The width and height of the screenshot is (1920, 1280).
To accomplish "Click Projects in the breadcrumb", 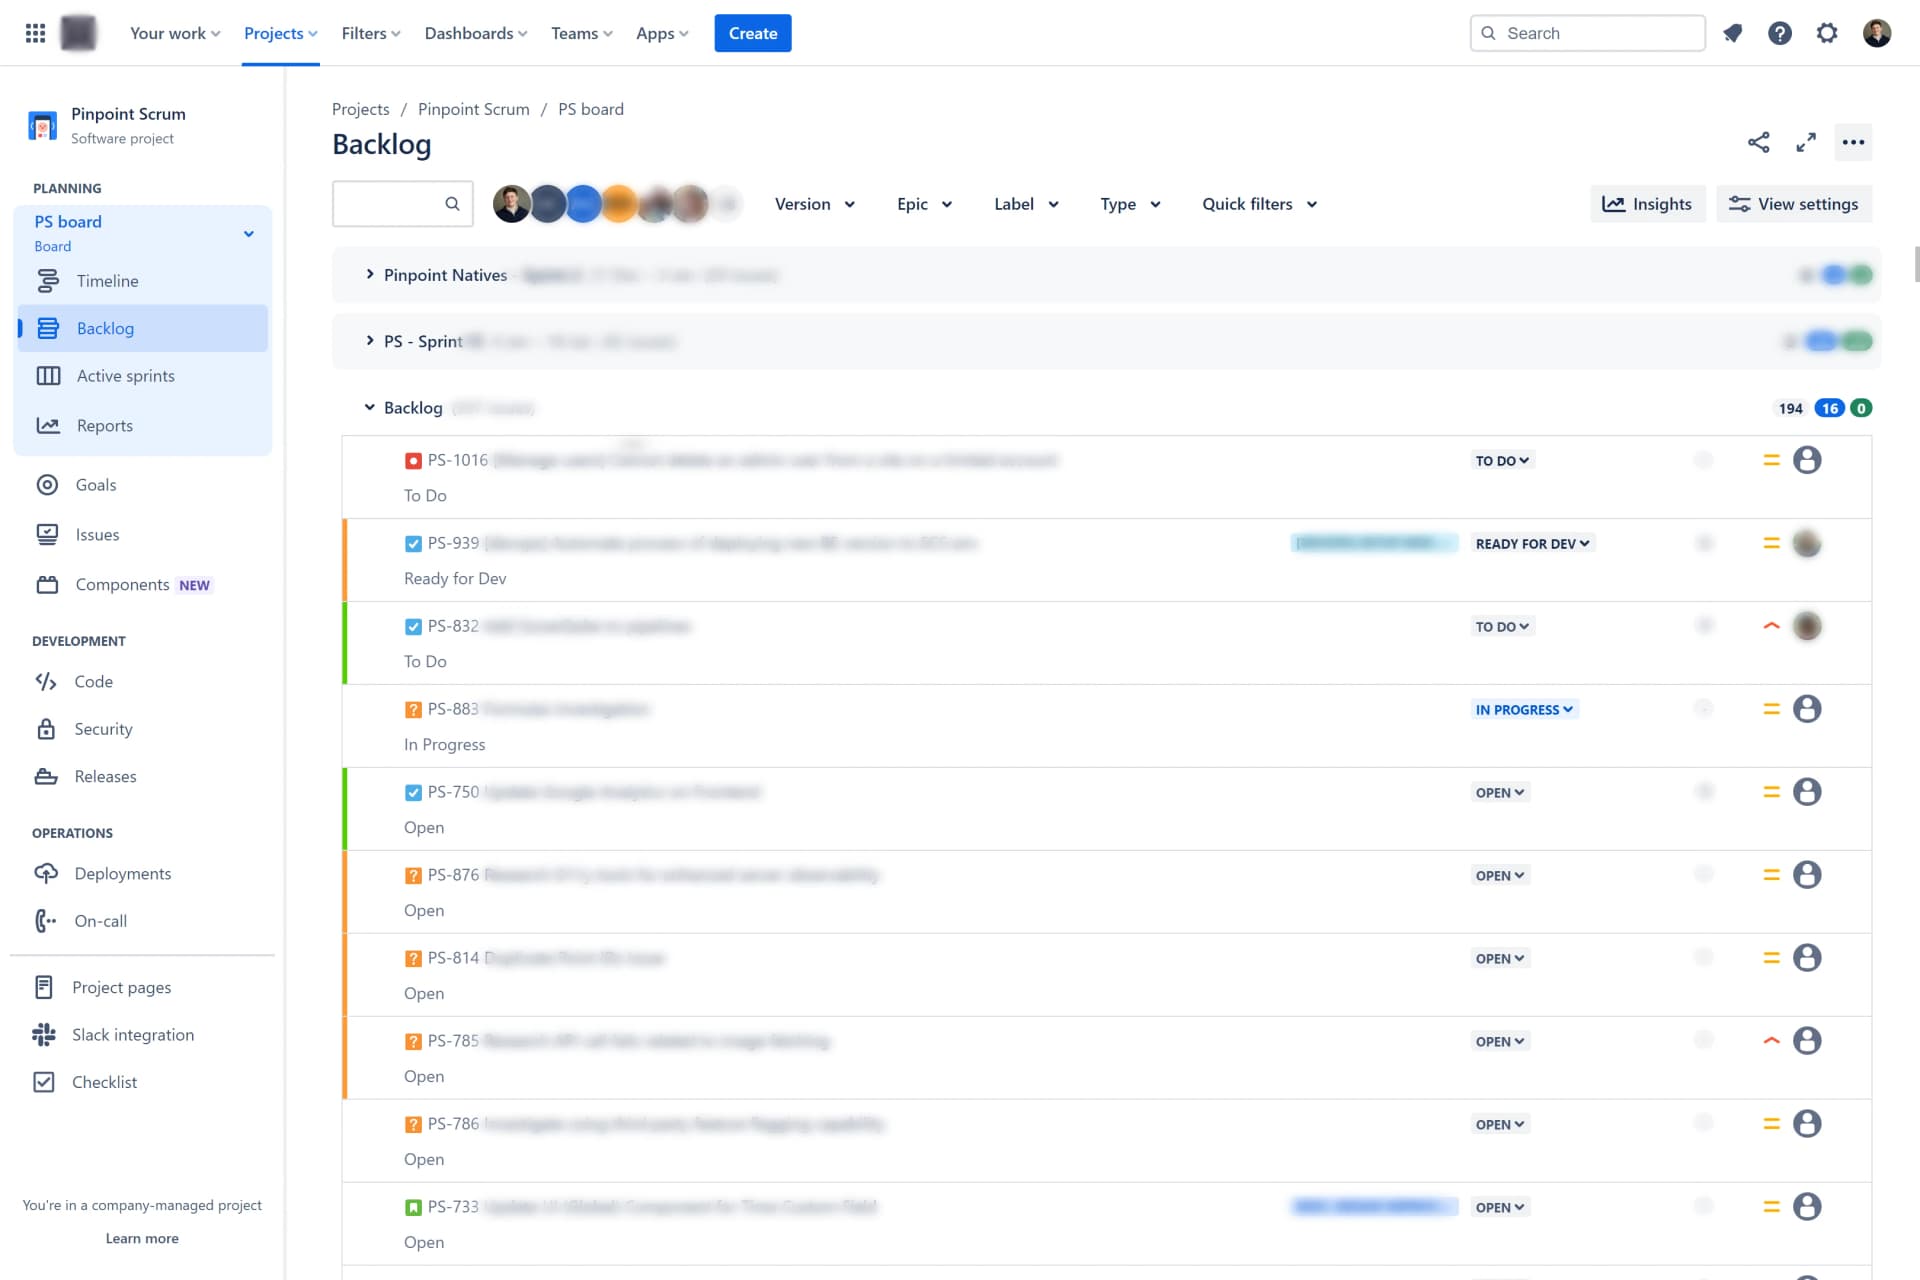I will [x=361, y=109].
